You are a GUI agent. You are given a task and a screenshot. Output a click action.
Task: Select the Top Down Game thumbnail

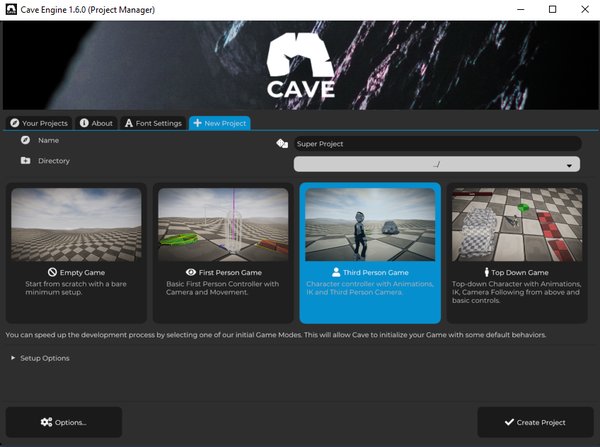517,225
